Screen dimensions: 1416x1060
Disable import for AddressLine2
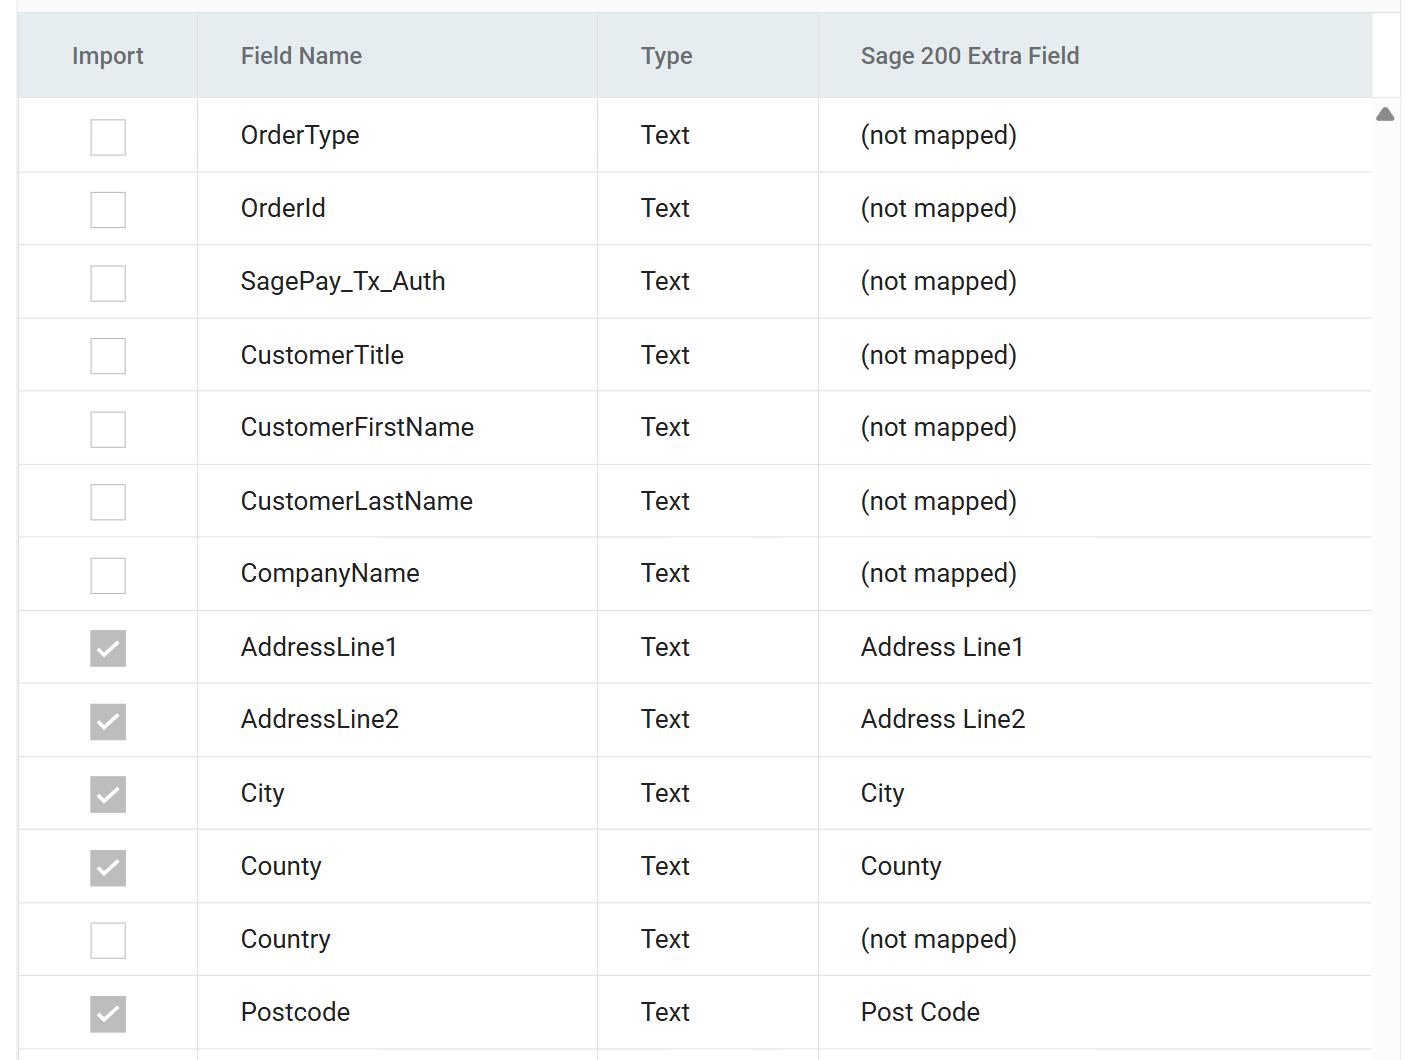(x=108, y=721)
